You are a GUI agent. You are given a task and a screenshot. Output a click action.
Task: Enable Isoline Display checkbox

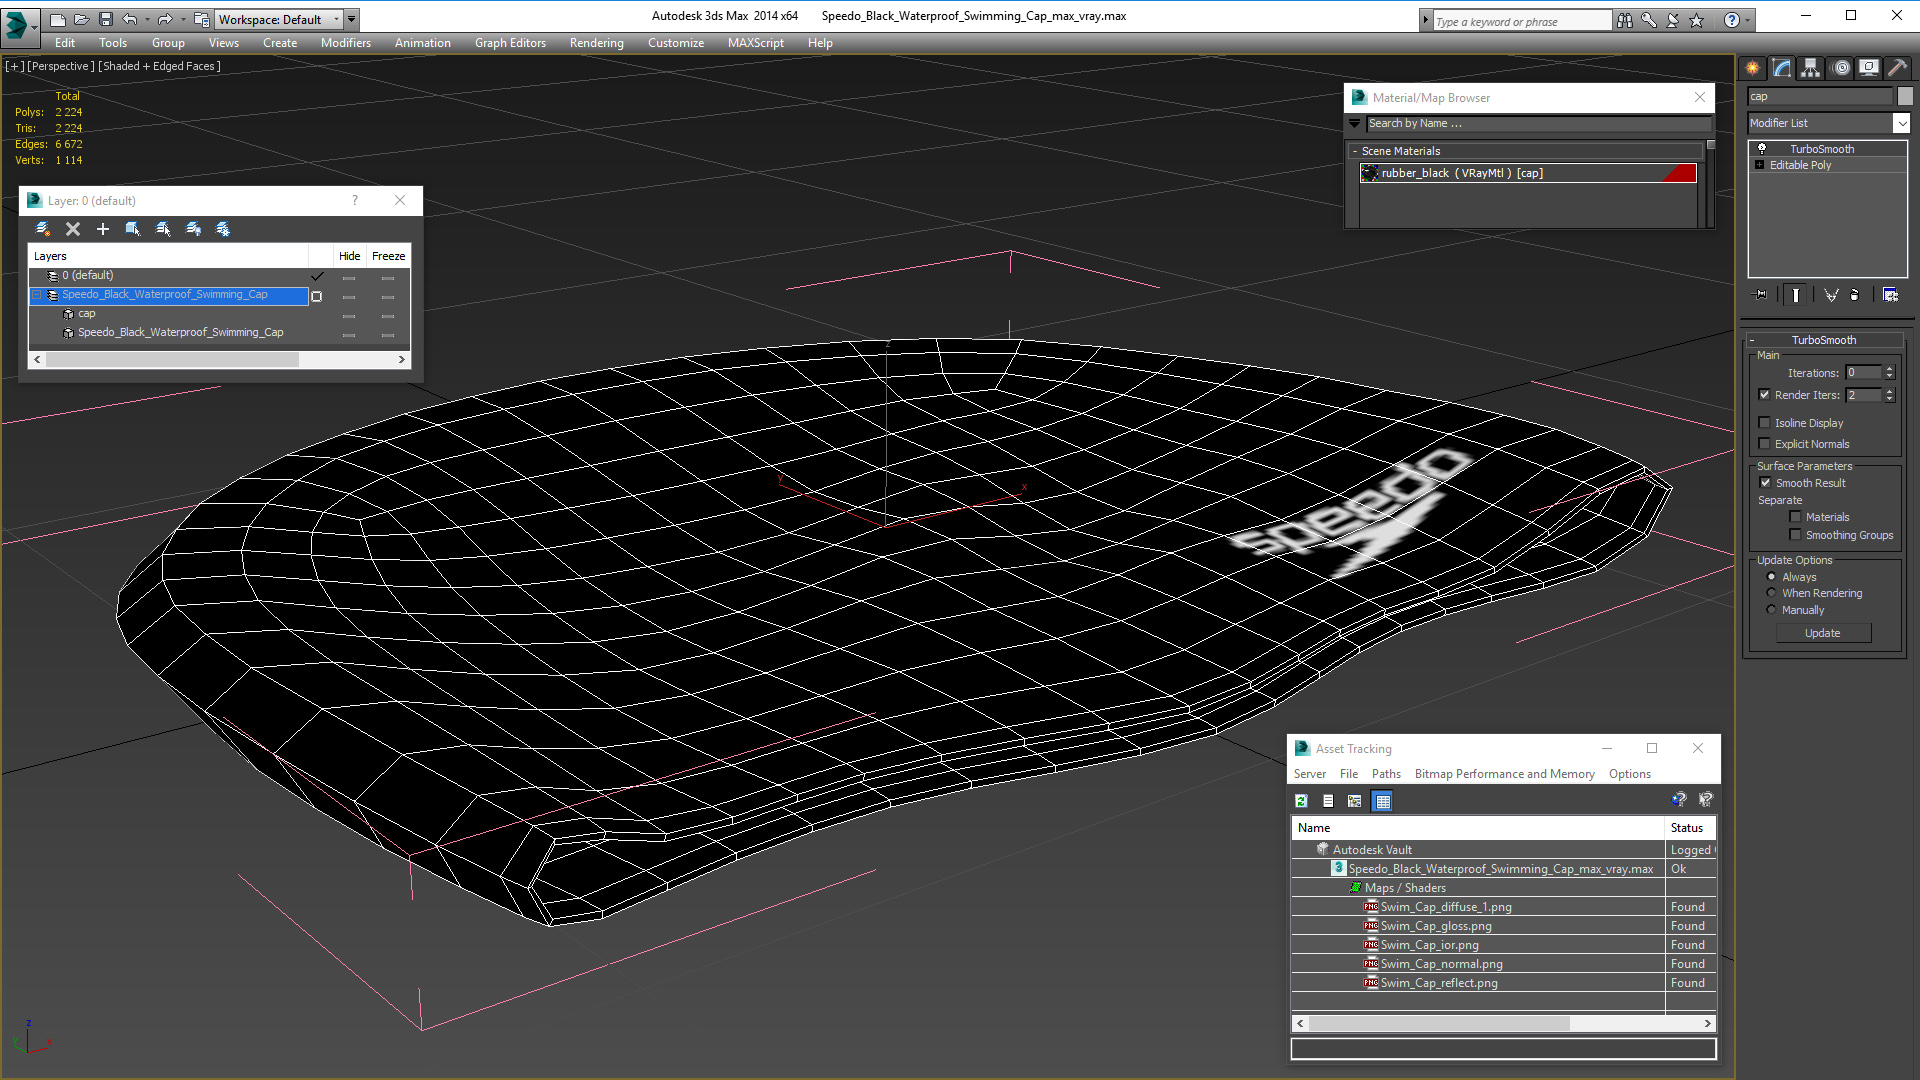1765,423
